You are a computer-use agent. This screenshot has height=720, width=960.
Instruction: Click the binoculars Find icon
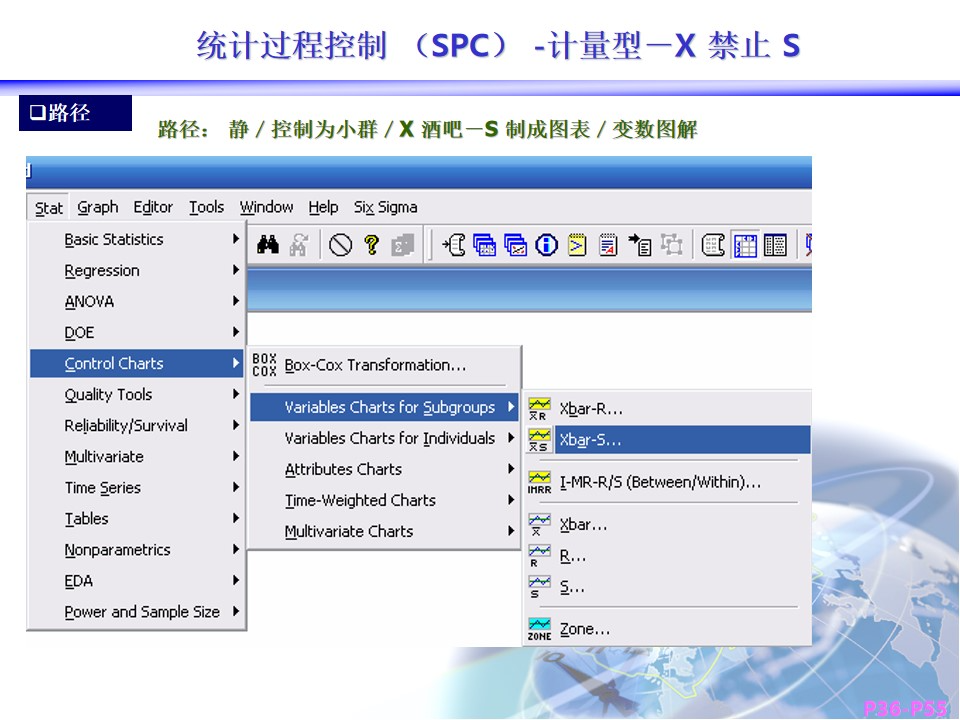tap(268, 245)
